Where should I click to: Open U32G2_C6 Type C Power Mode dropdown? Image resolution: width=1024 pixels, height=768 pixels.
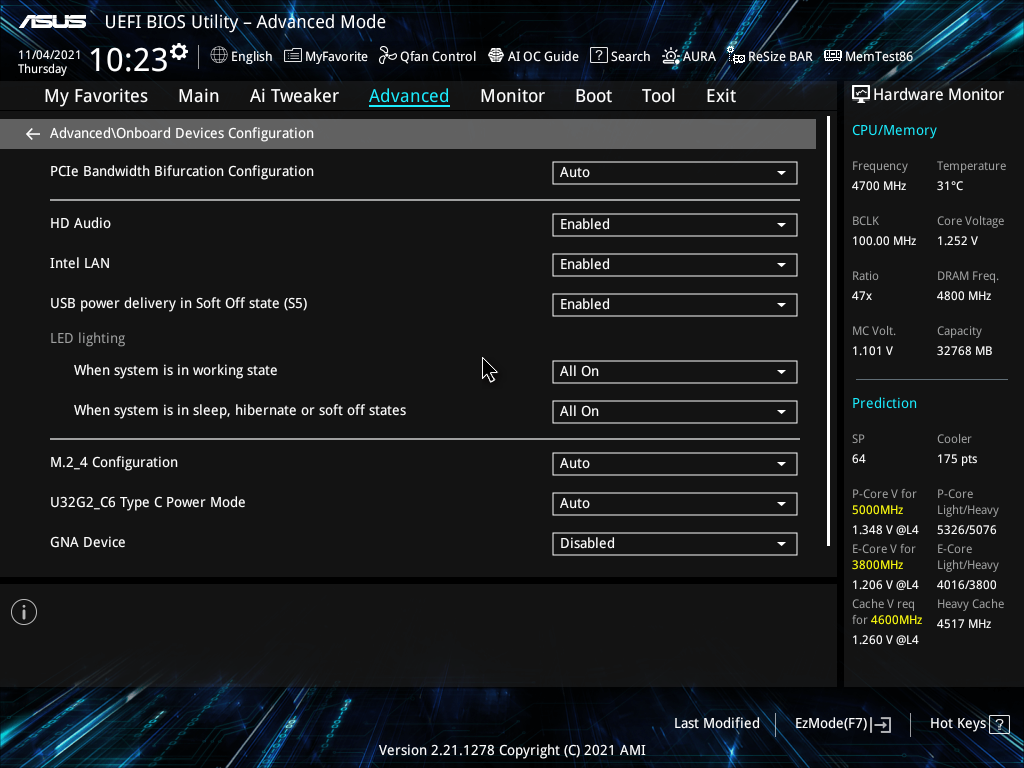[675, 504]
